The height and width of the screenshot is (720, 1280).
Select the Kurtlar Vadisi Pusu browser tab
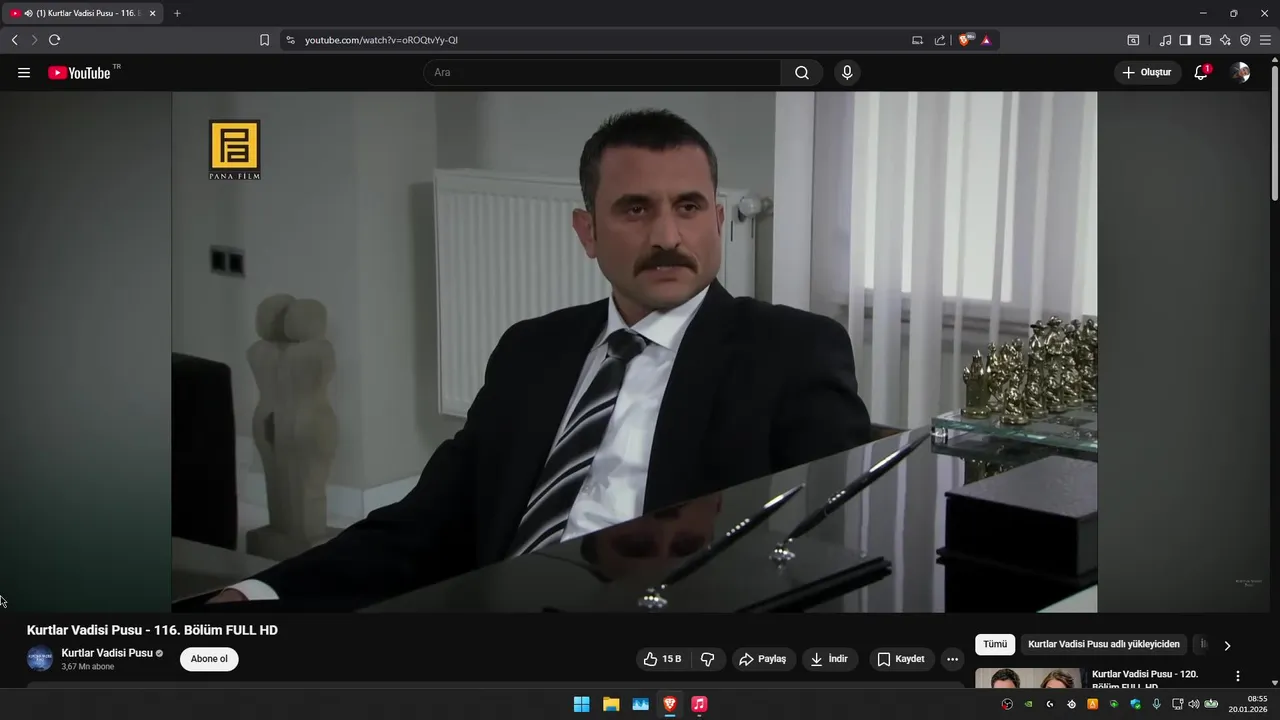[83, 13]
